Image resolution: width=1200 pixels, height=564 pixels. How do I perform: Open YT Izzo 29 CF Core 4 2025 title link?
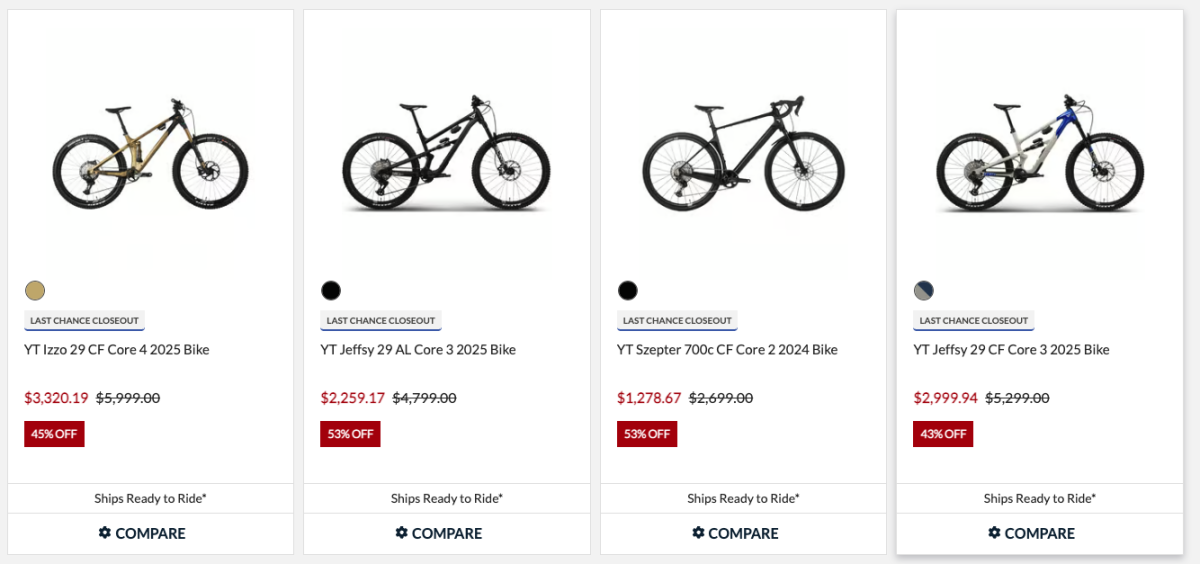click(x=117, y=350)
